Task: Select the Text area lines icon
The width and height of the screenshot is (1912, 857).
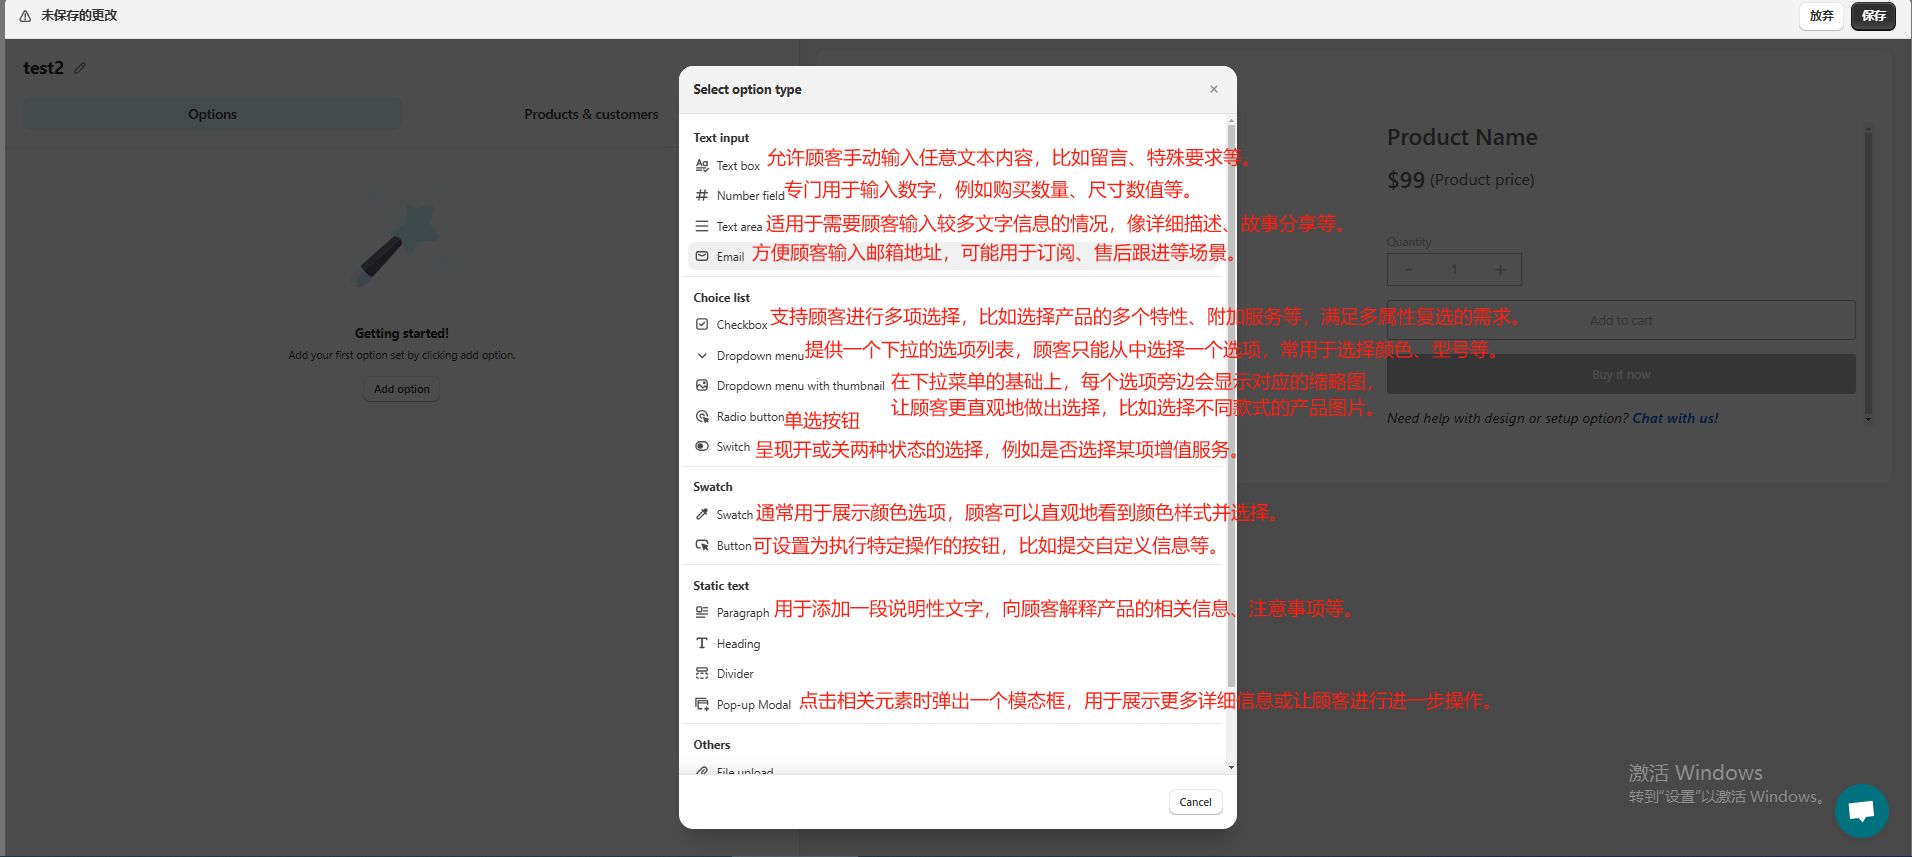Action: point(702,226)
